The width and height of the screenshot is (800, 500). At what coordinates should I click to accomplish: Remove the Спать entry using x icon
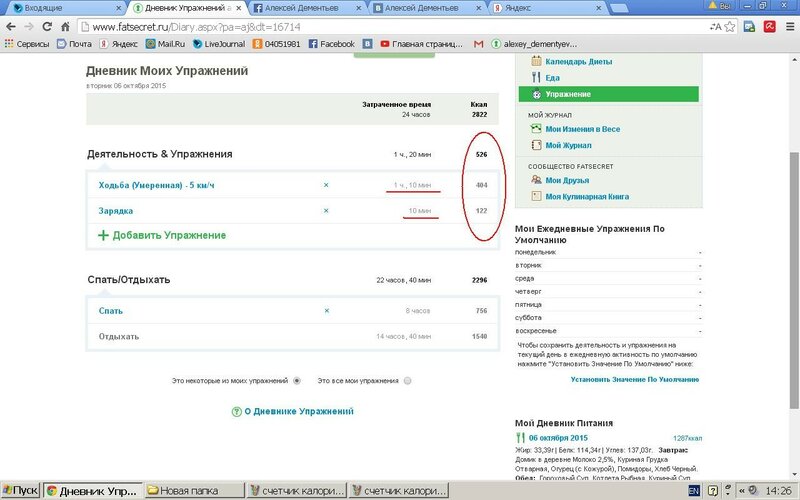[x=326, y=311]
